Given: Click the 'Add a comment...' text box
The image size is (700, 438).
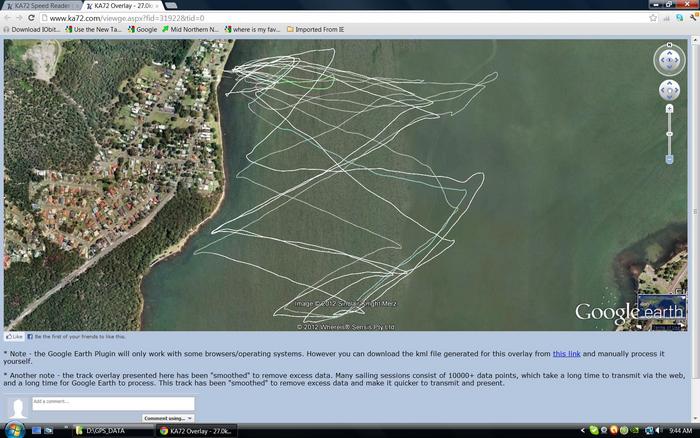Looking at the screenshot, I should point(112,403).
